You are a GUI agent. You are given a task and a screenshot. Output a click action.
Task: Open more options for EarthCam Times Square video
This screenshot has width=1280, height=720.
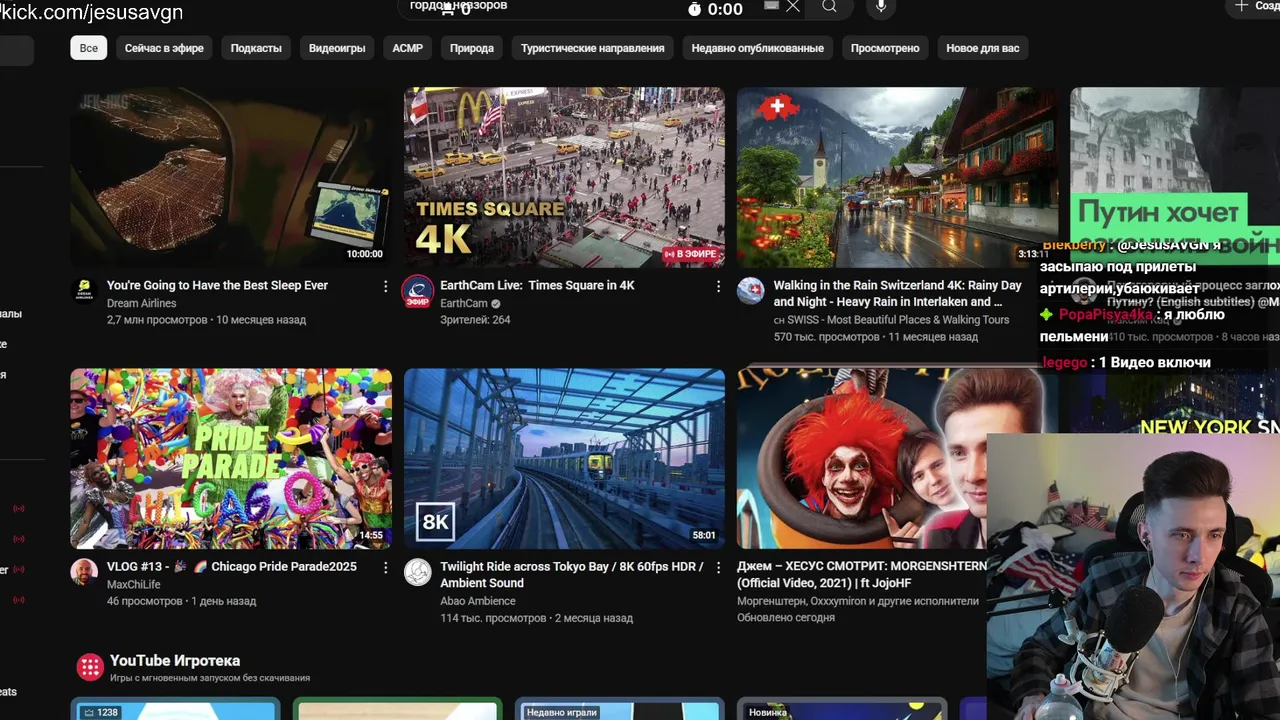(x=718, y=286)
